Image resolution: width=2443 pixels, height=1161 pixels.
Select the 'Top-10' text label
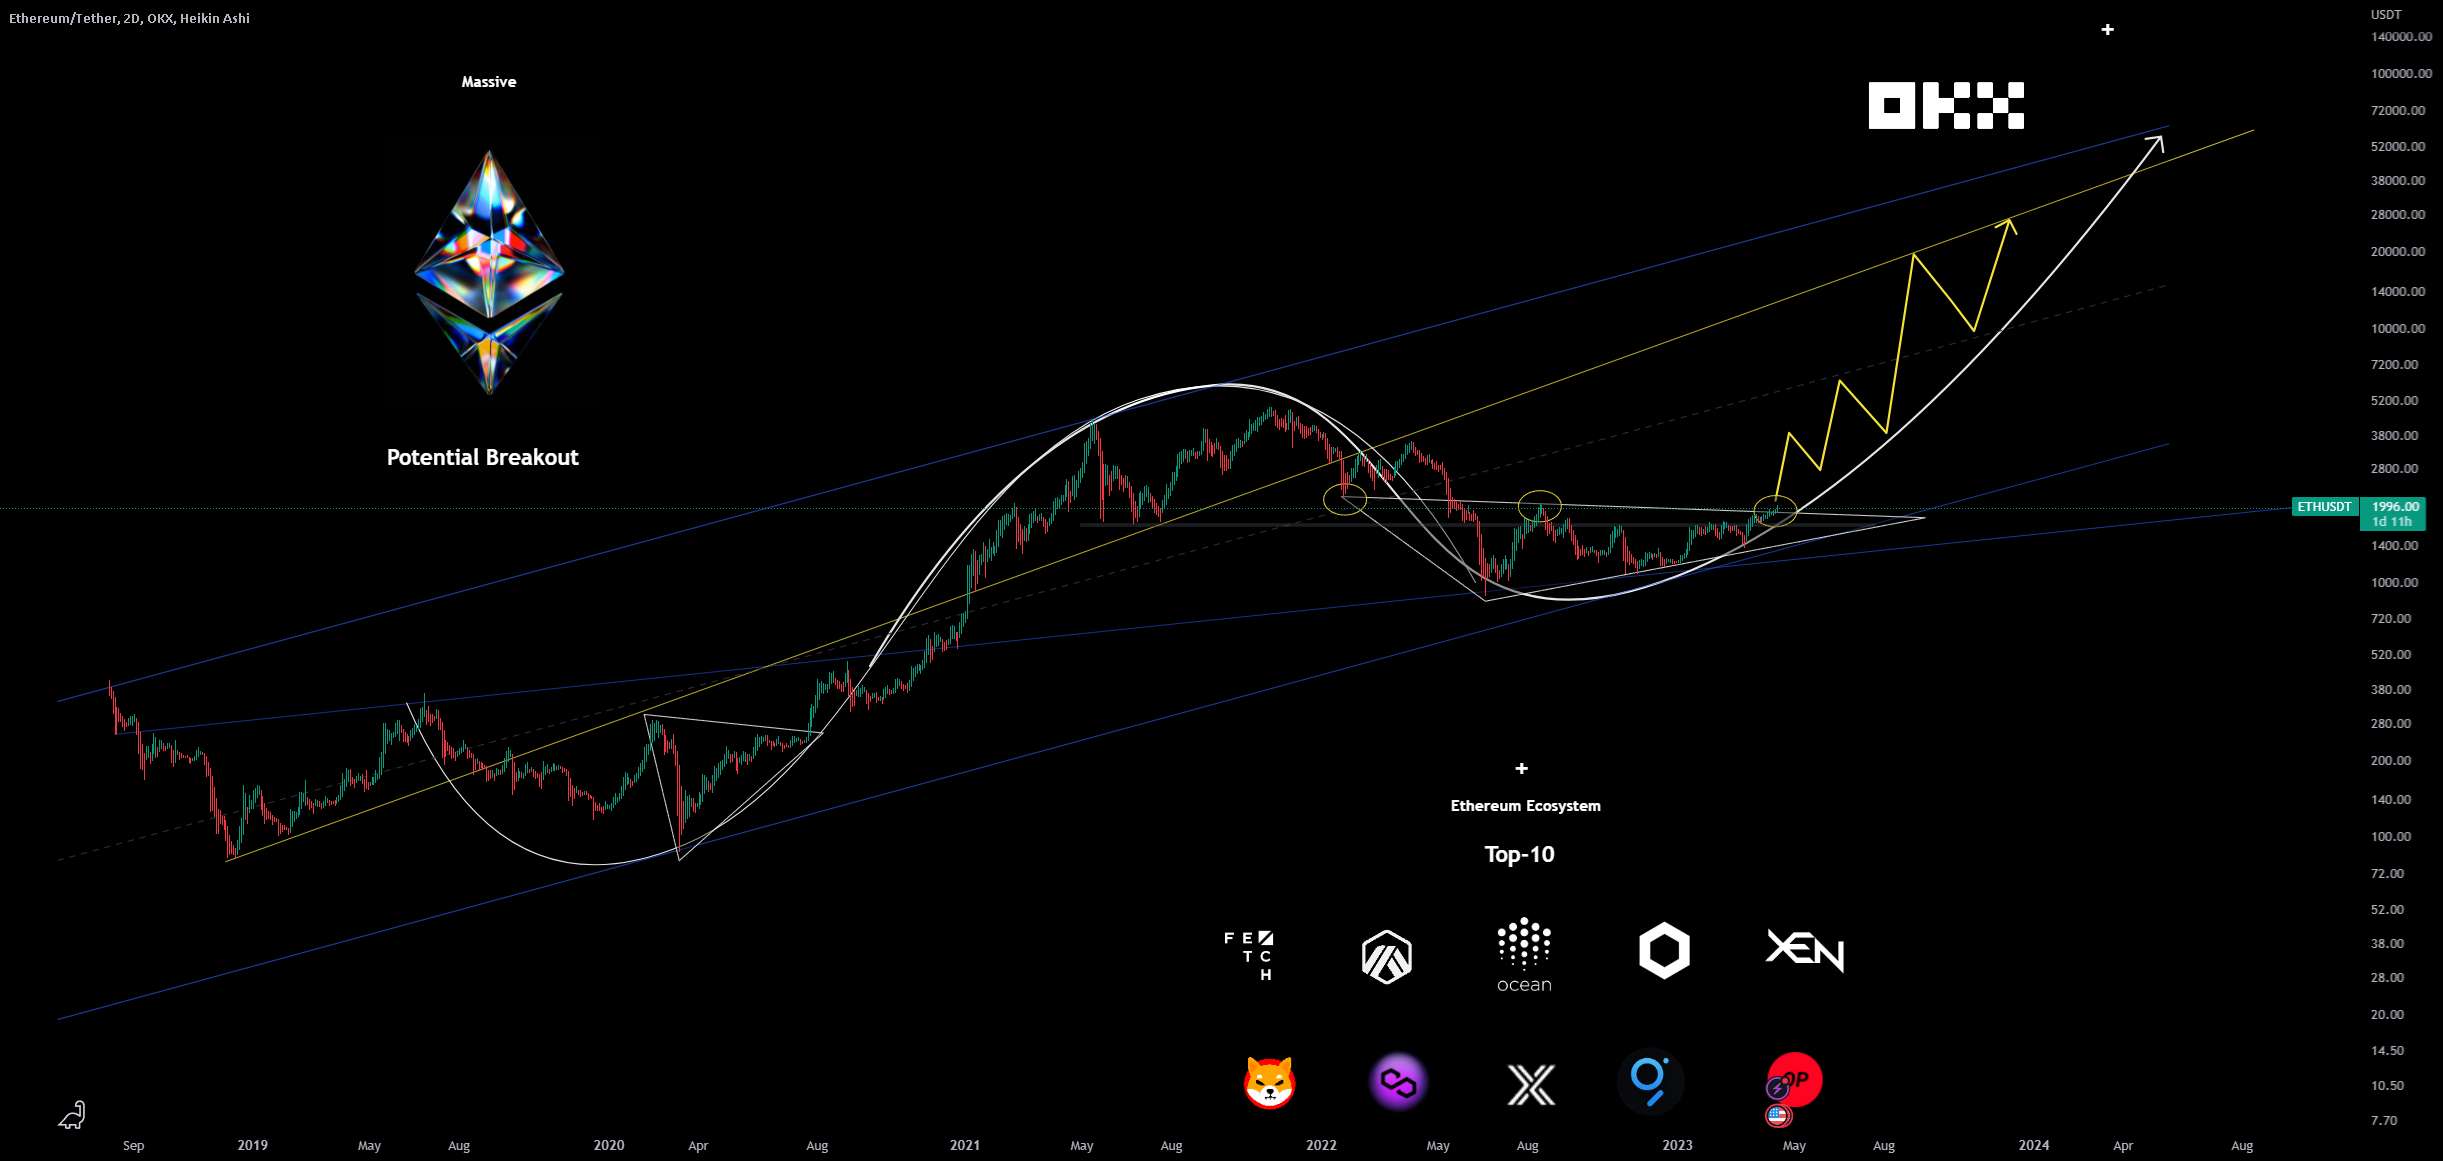tap(1519, 854)
